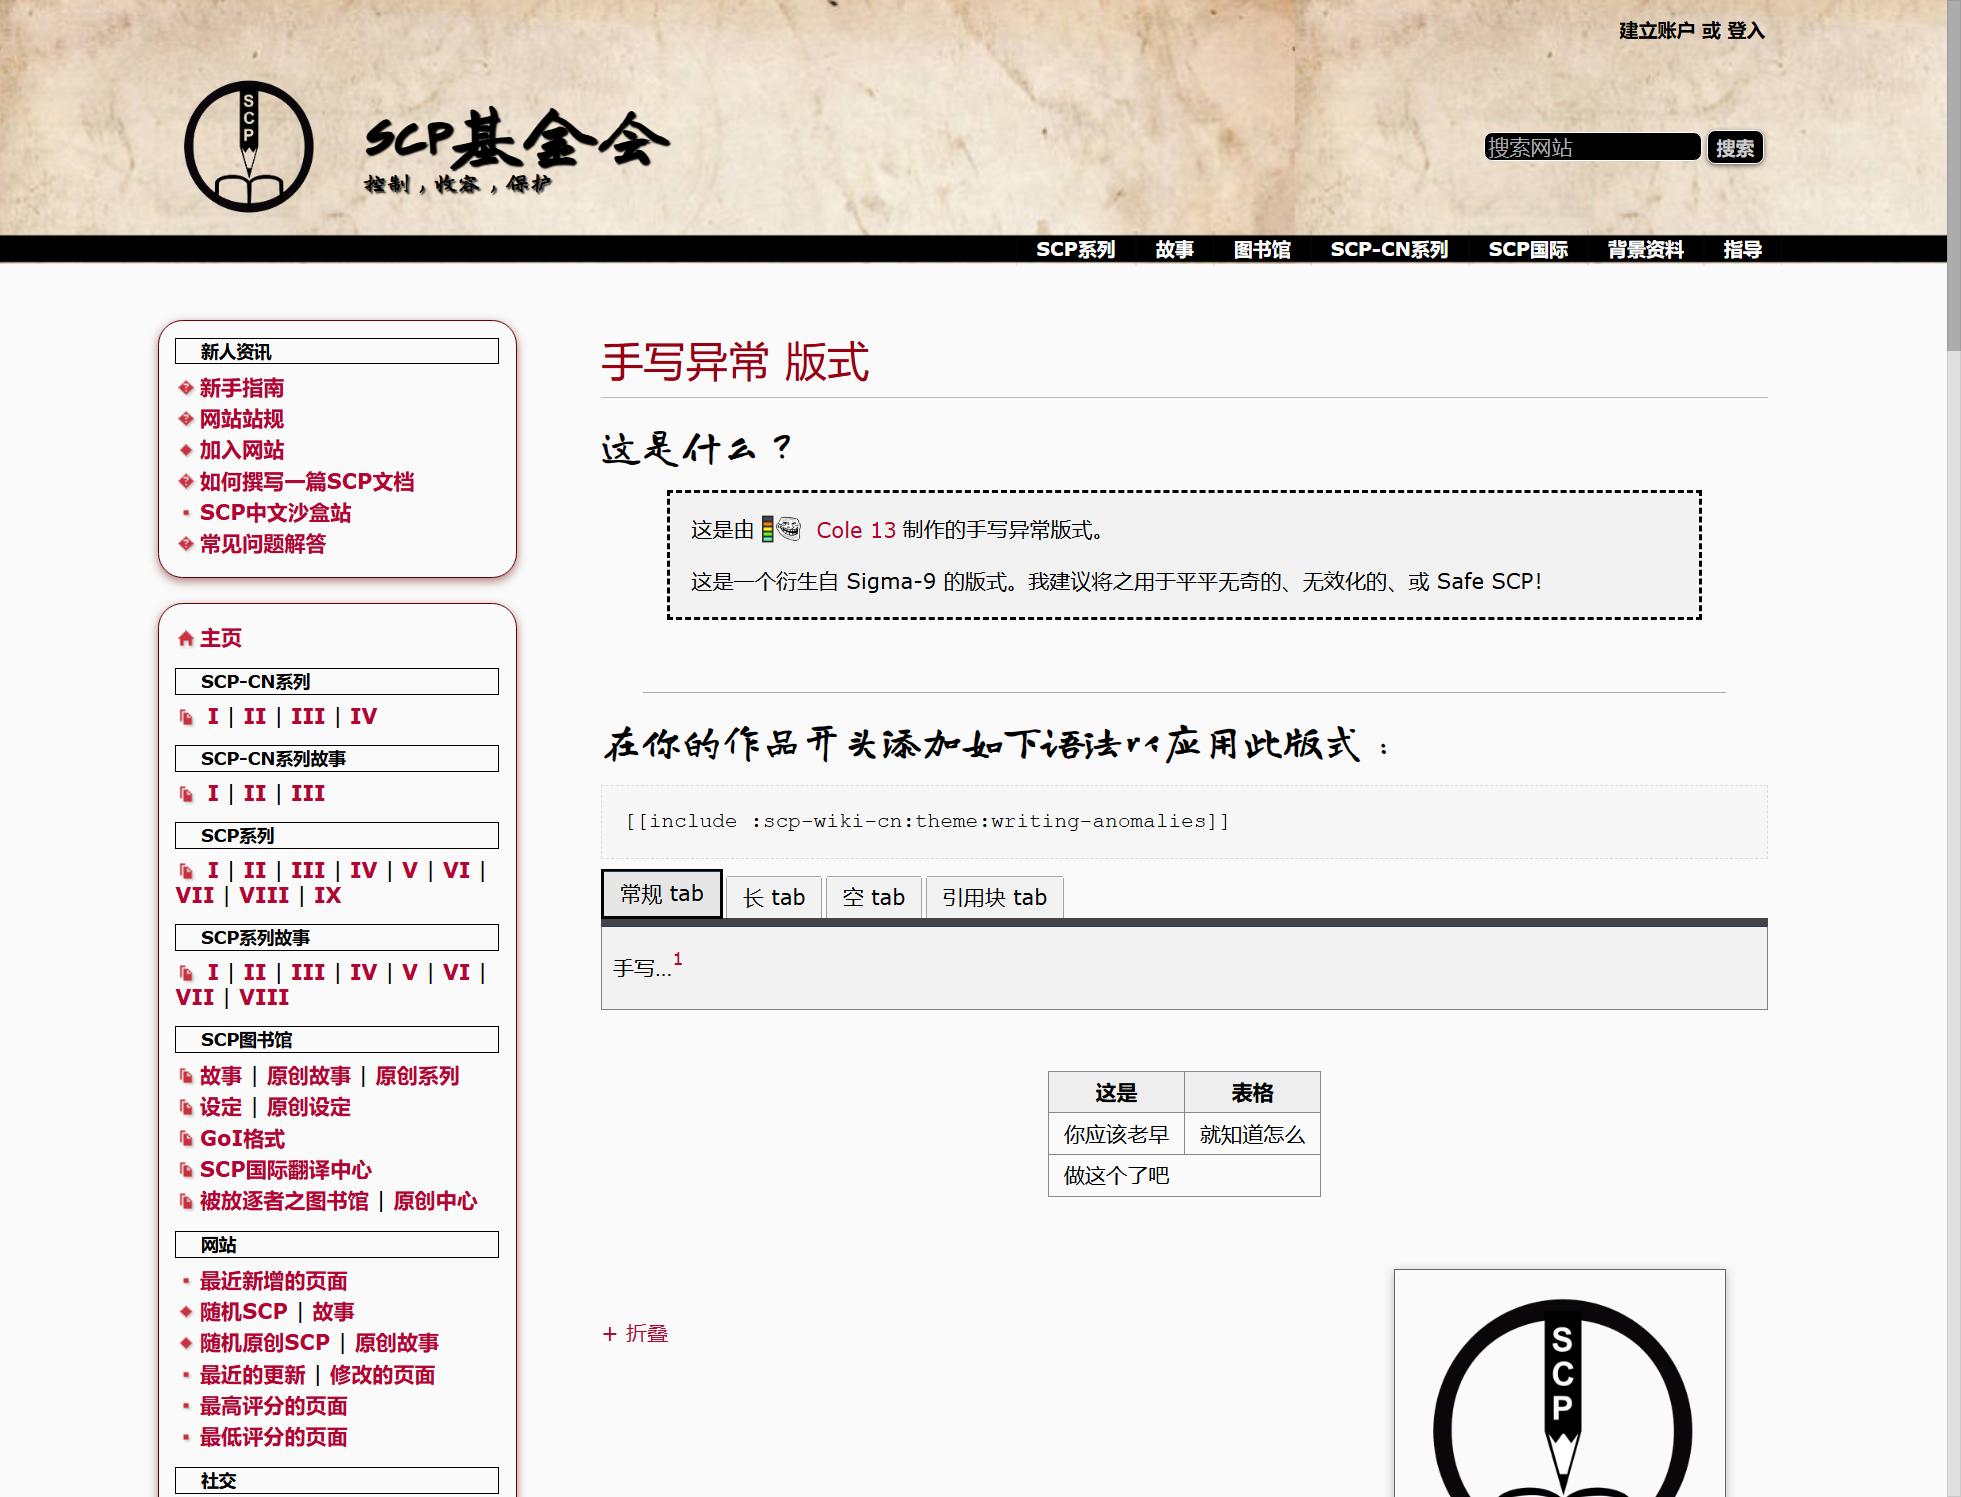
Task: Click the document icon next to GoI格式
Action: pos(186,1139)
